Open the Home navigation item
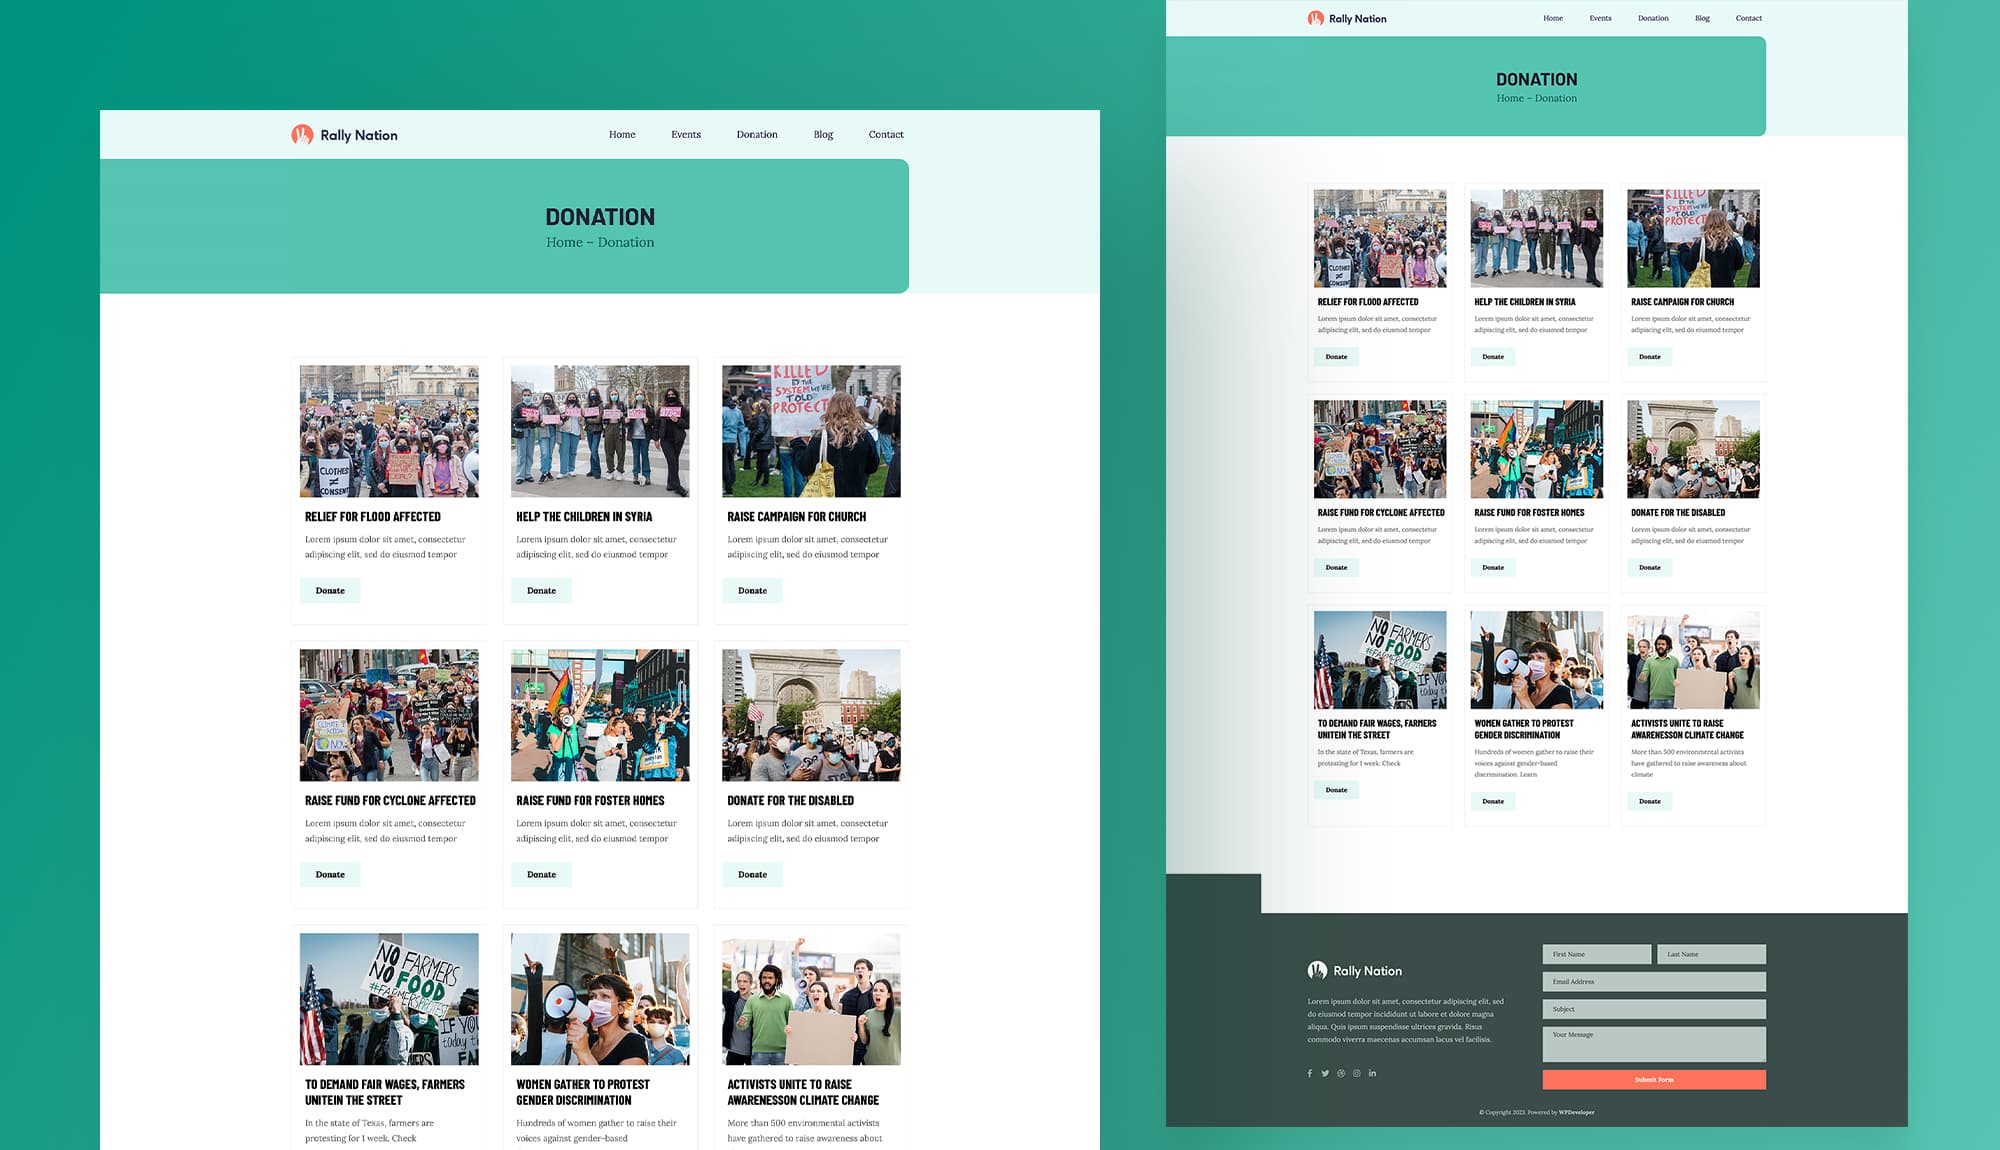 [622, 134]
